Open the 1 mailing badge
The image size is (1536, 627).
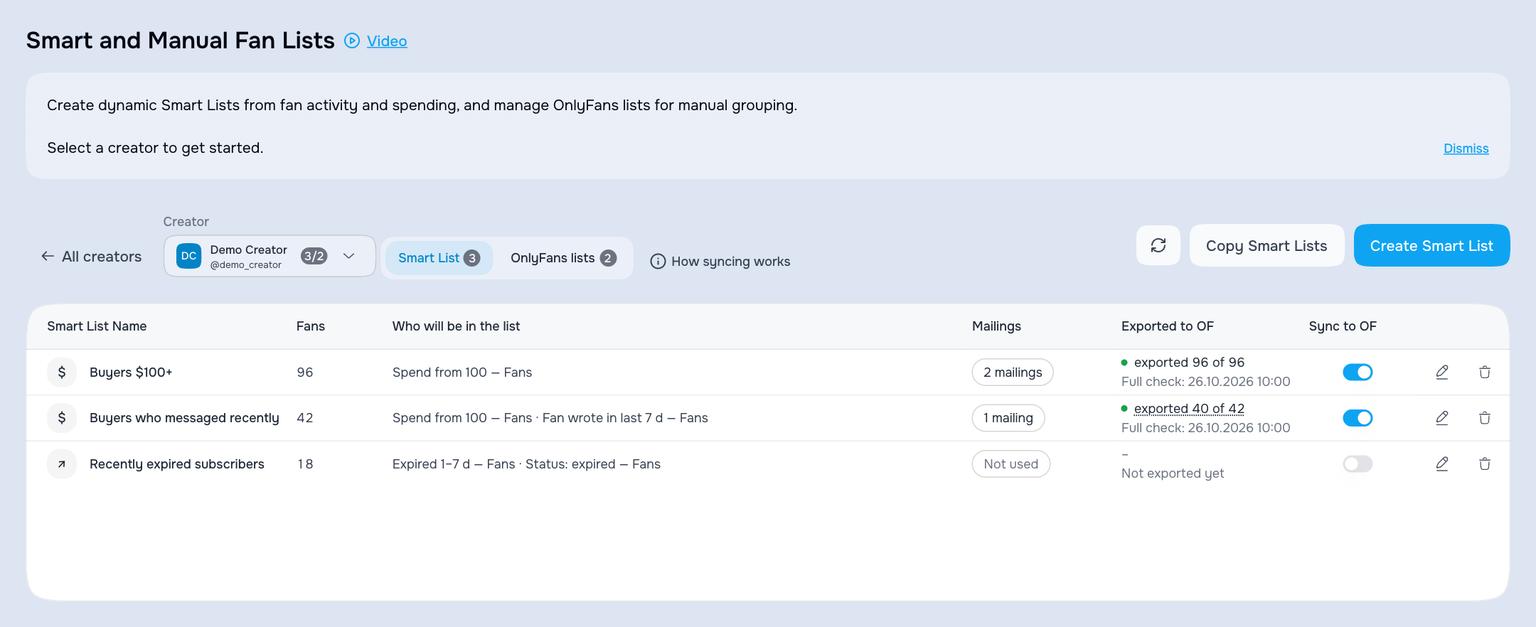pos(1008,418)
